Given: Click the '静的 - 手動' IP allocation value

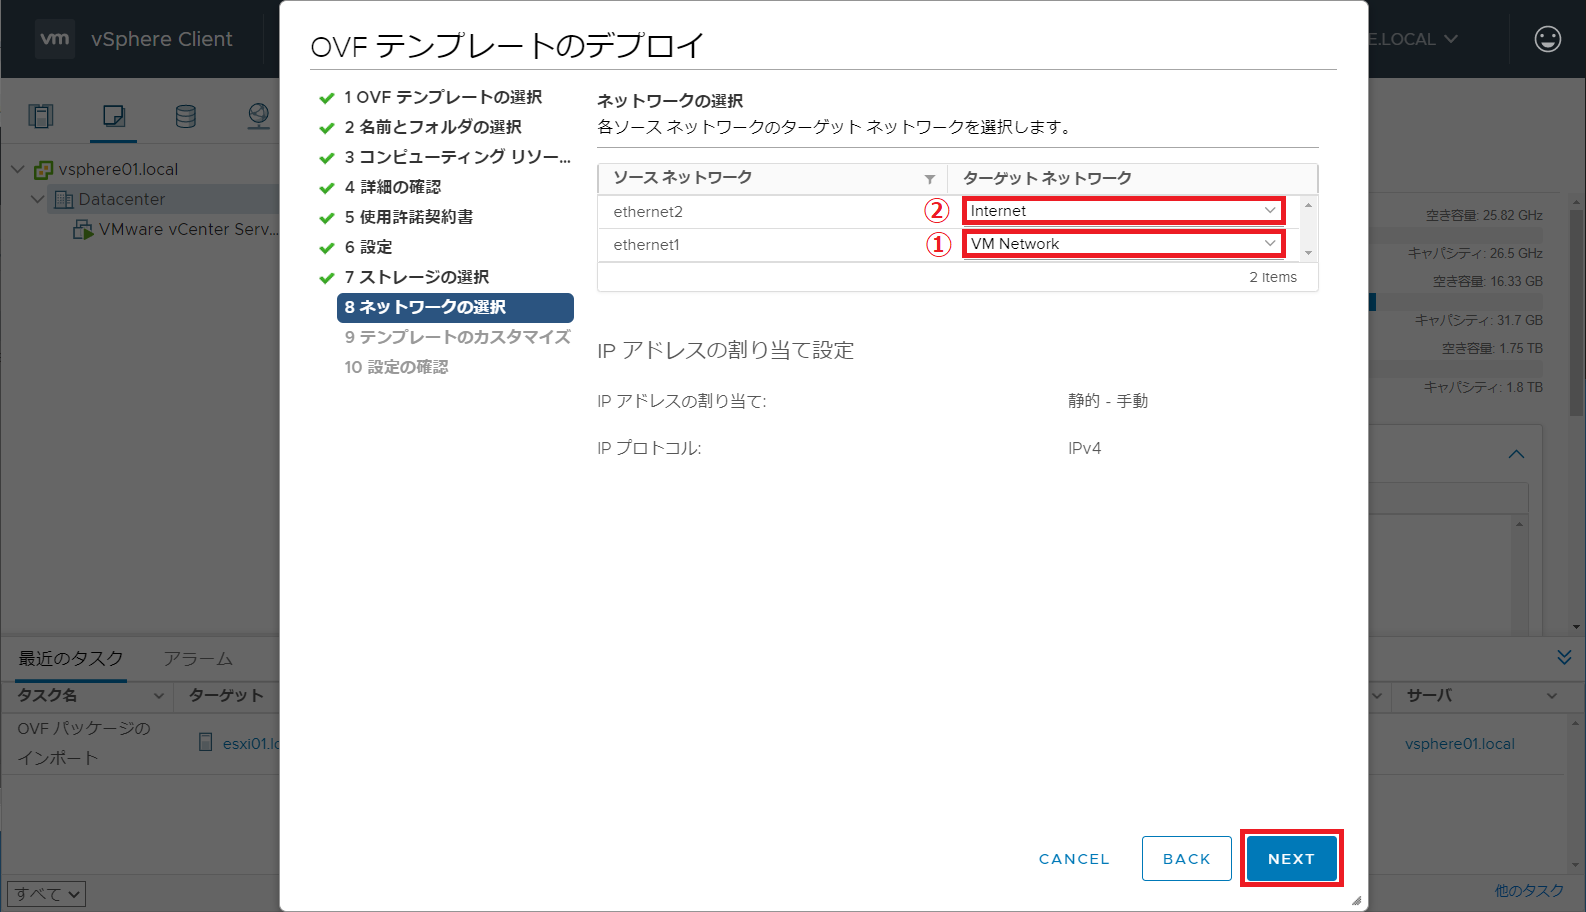Looking at the screenshot, I should pyautogui.click(x=1108, y=401).
